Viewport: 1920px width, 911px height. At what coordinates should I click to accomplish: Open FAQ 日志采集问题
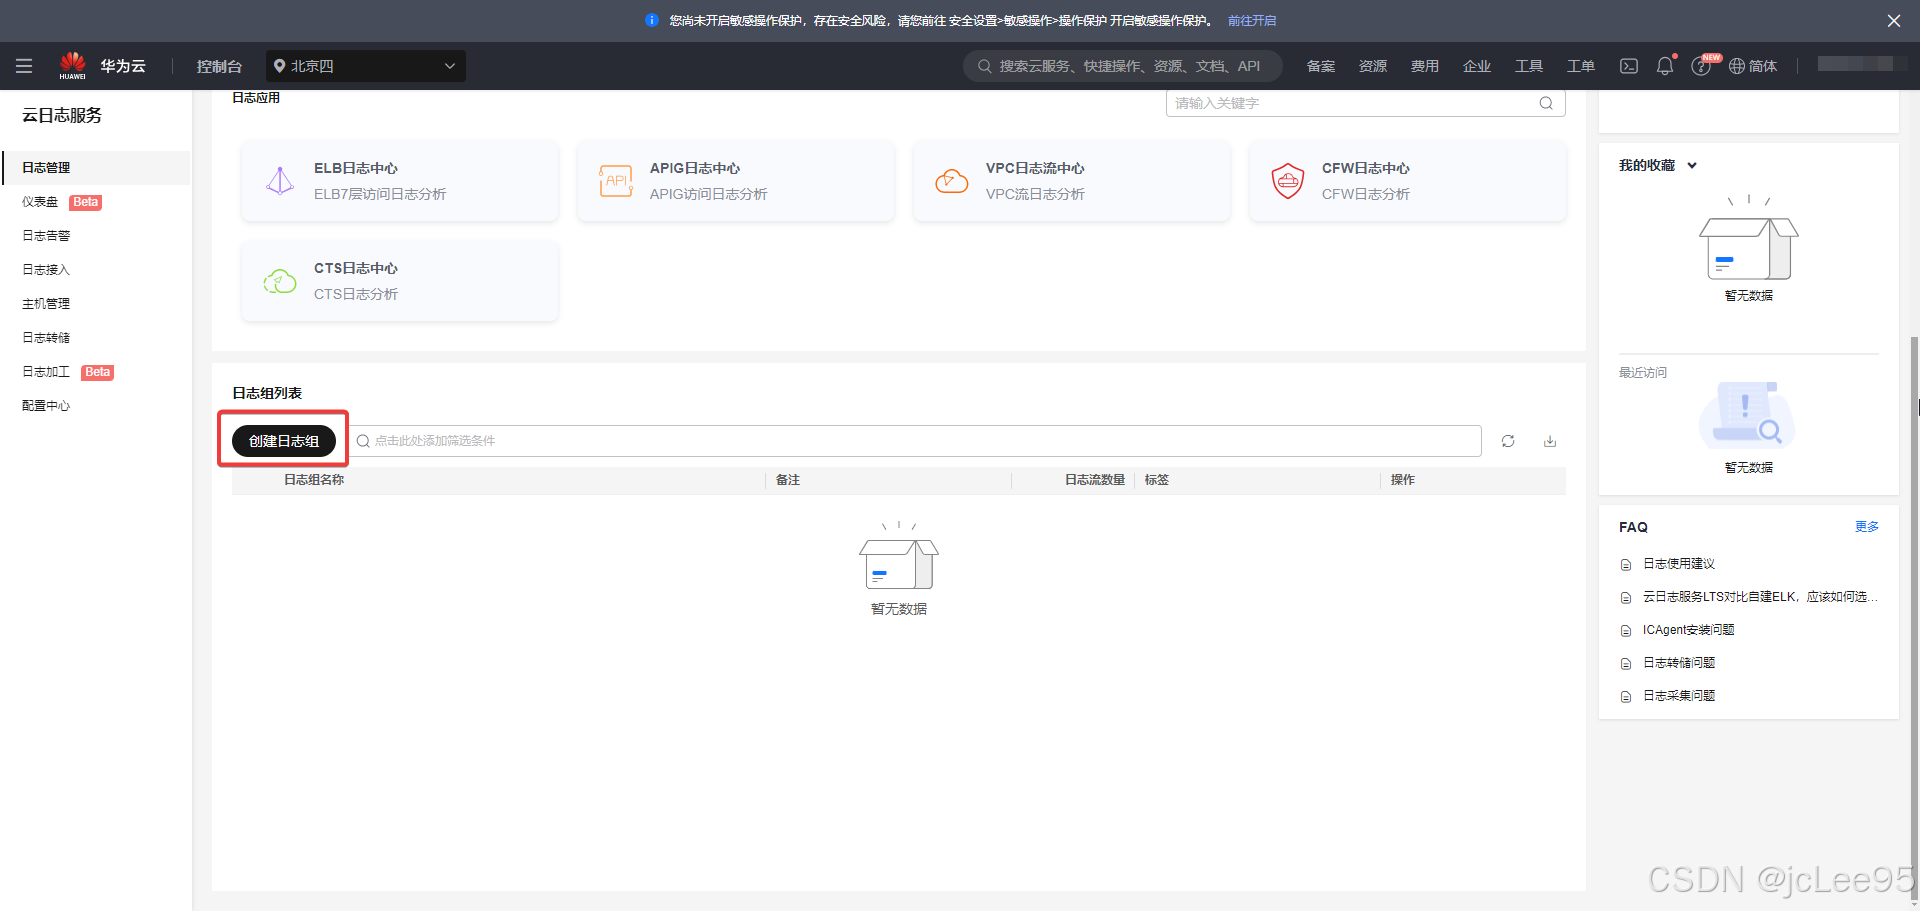point(1679,696)
